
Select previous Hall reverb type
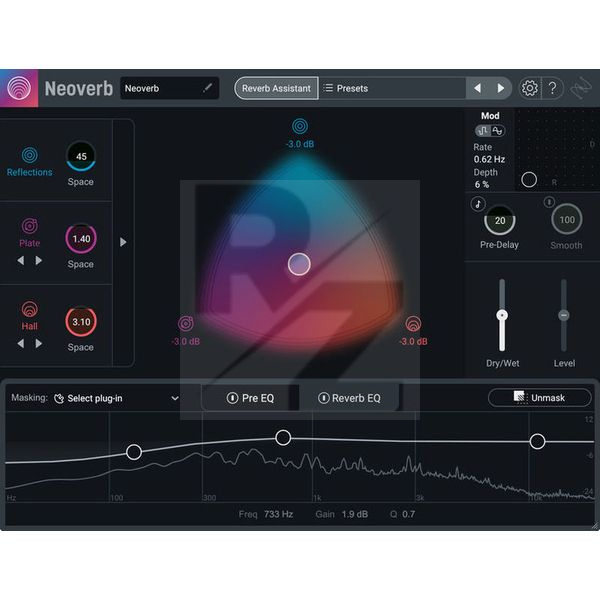coord(21,344)
